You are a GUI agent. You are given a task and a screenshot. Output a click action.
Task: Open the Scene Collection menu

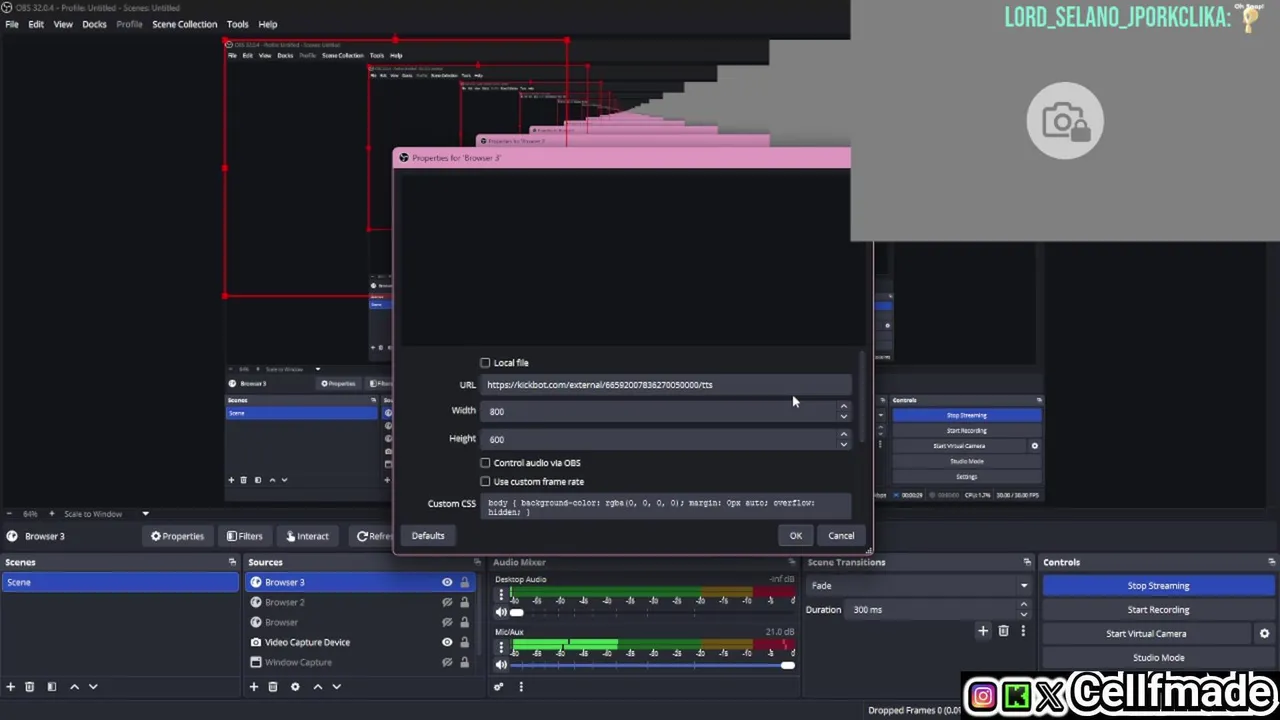tap(184, 24)
